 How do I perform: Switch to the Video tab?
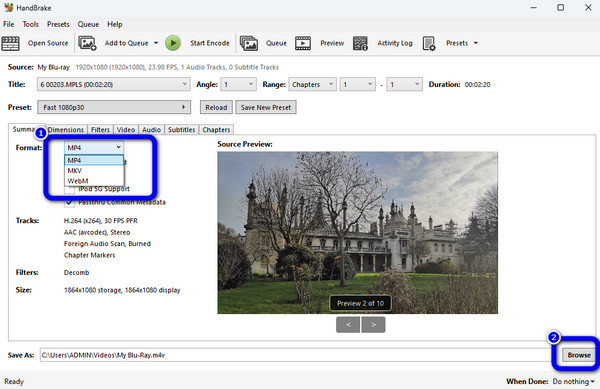126,130
